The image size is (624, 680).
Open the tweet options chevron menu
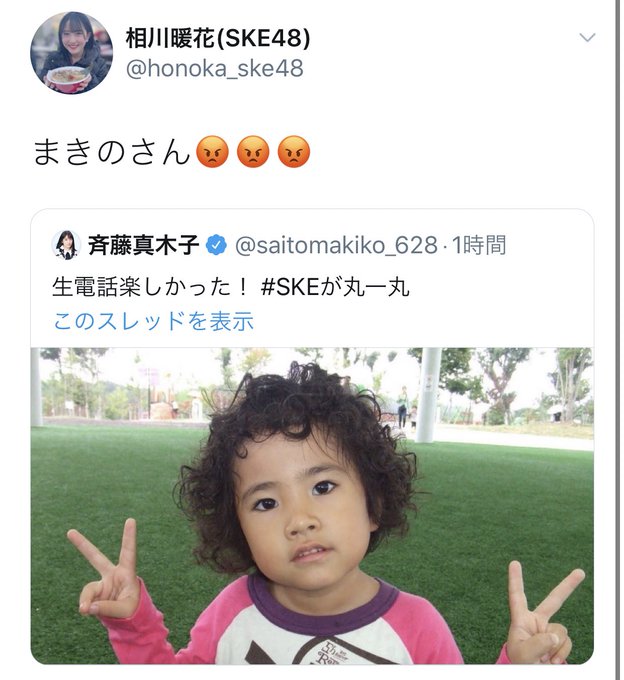point(587,38)
